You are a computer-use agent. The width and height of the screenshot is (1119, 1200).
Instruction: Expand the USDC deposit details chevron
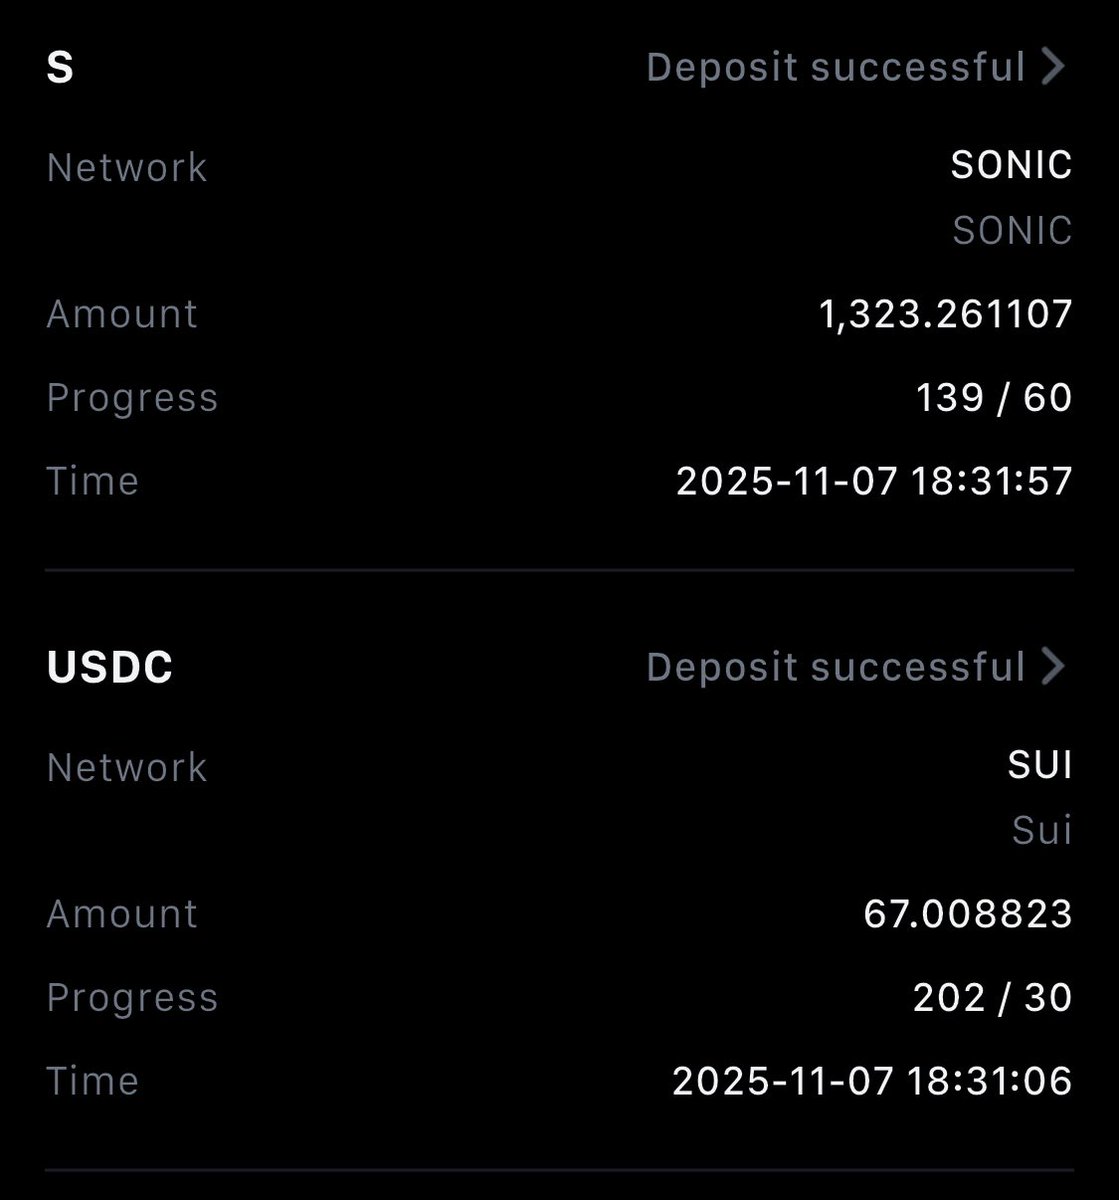tap(1053, 667)
